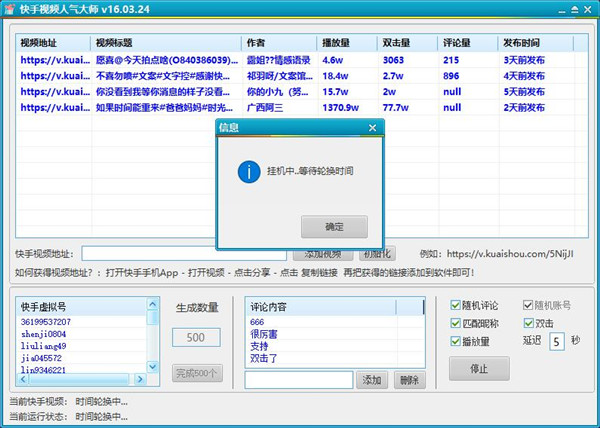
Task: Click play count 1370.9w cell
Action: [341, 108]
